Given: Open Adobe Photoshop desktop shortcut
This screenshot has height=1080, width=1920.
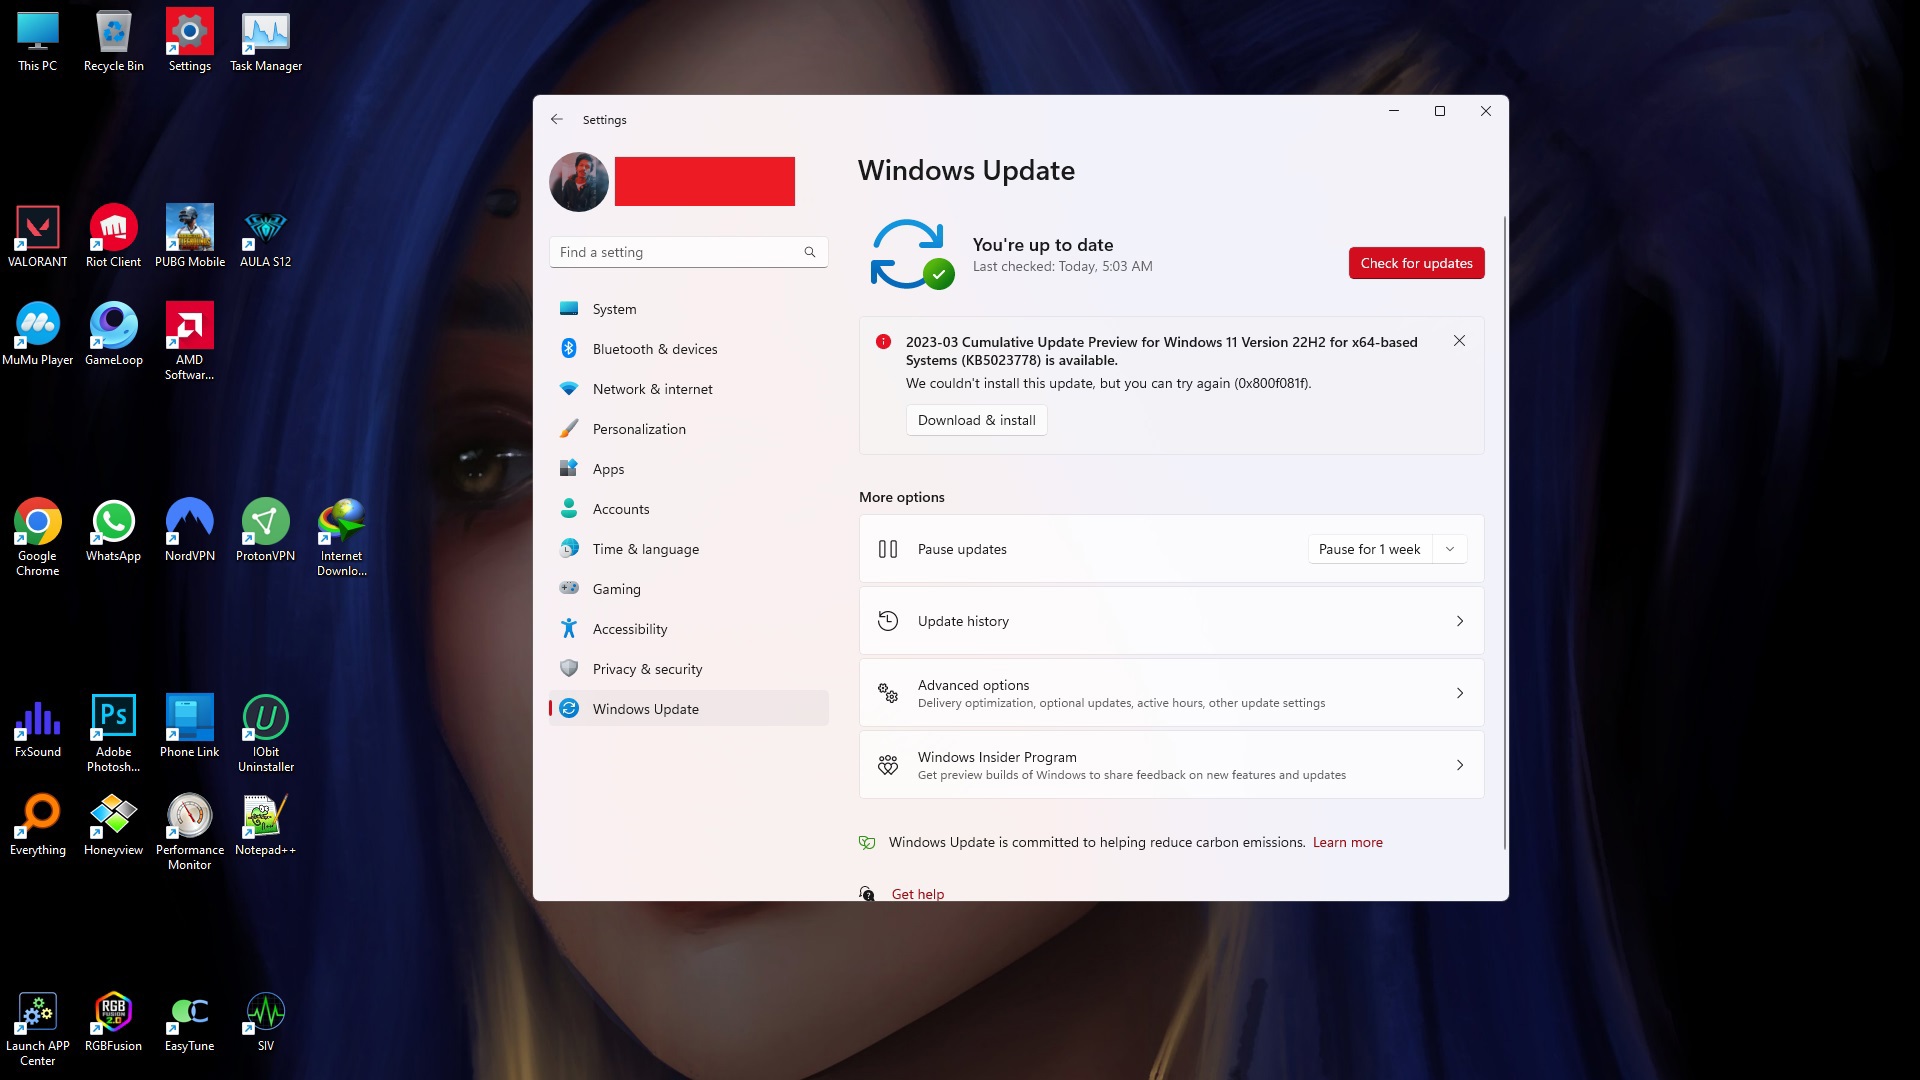Looking at the screenshot, I should click(x=114, y=734).
